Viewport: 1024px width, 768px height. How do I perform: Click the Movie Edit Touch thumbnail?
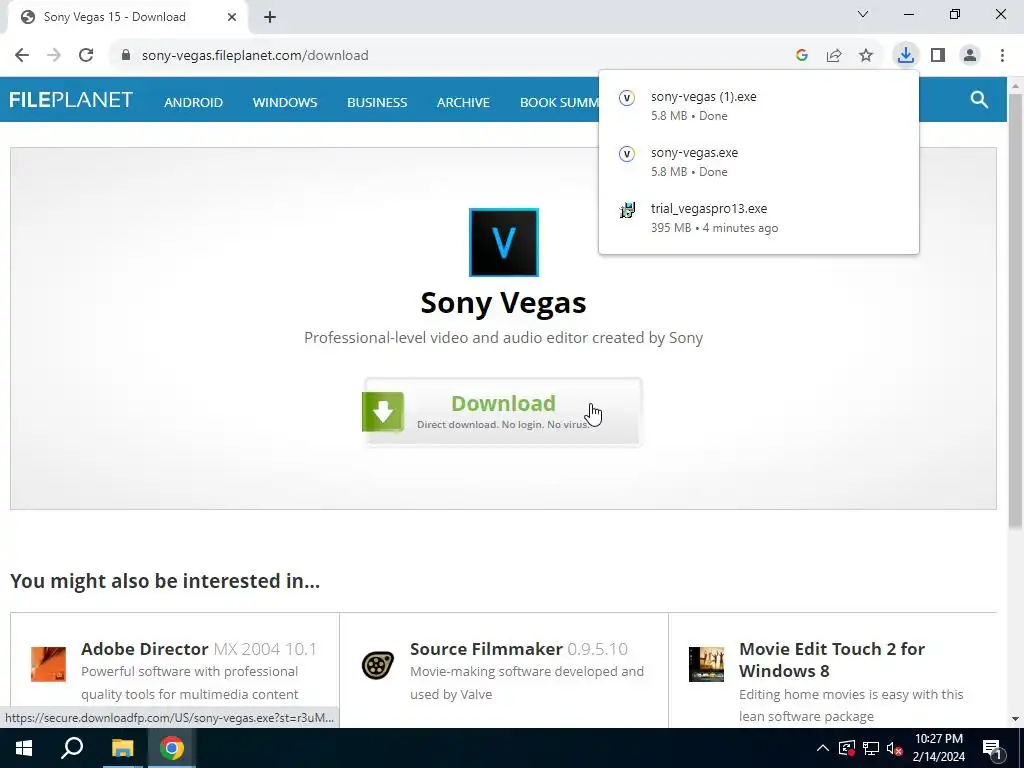point(707,664)
